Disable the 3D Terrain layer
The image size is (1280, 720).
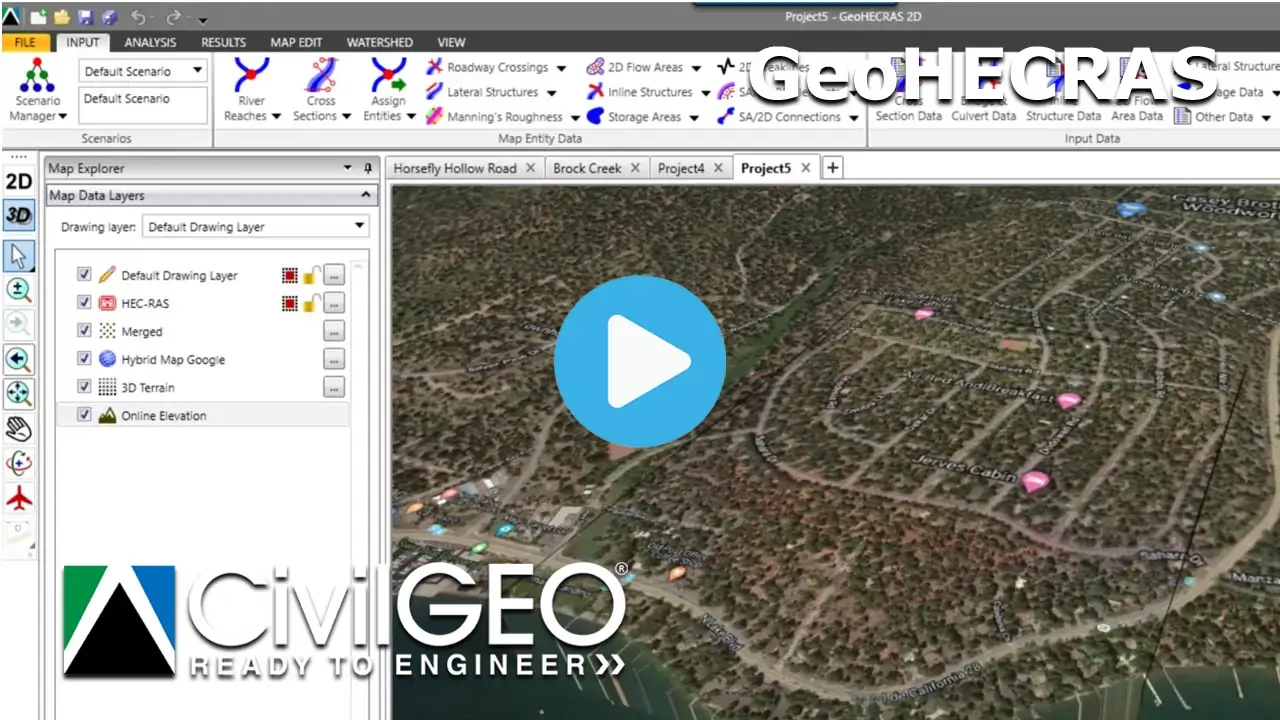(84, 387)
